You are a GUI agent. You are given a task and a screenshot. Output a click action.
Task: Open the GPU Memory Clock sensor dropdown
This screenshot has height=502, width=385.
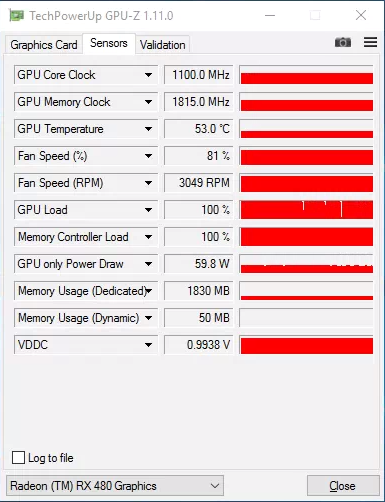pos(148,102)
